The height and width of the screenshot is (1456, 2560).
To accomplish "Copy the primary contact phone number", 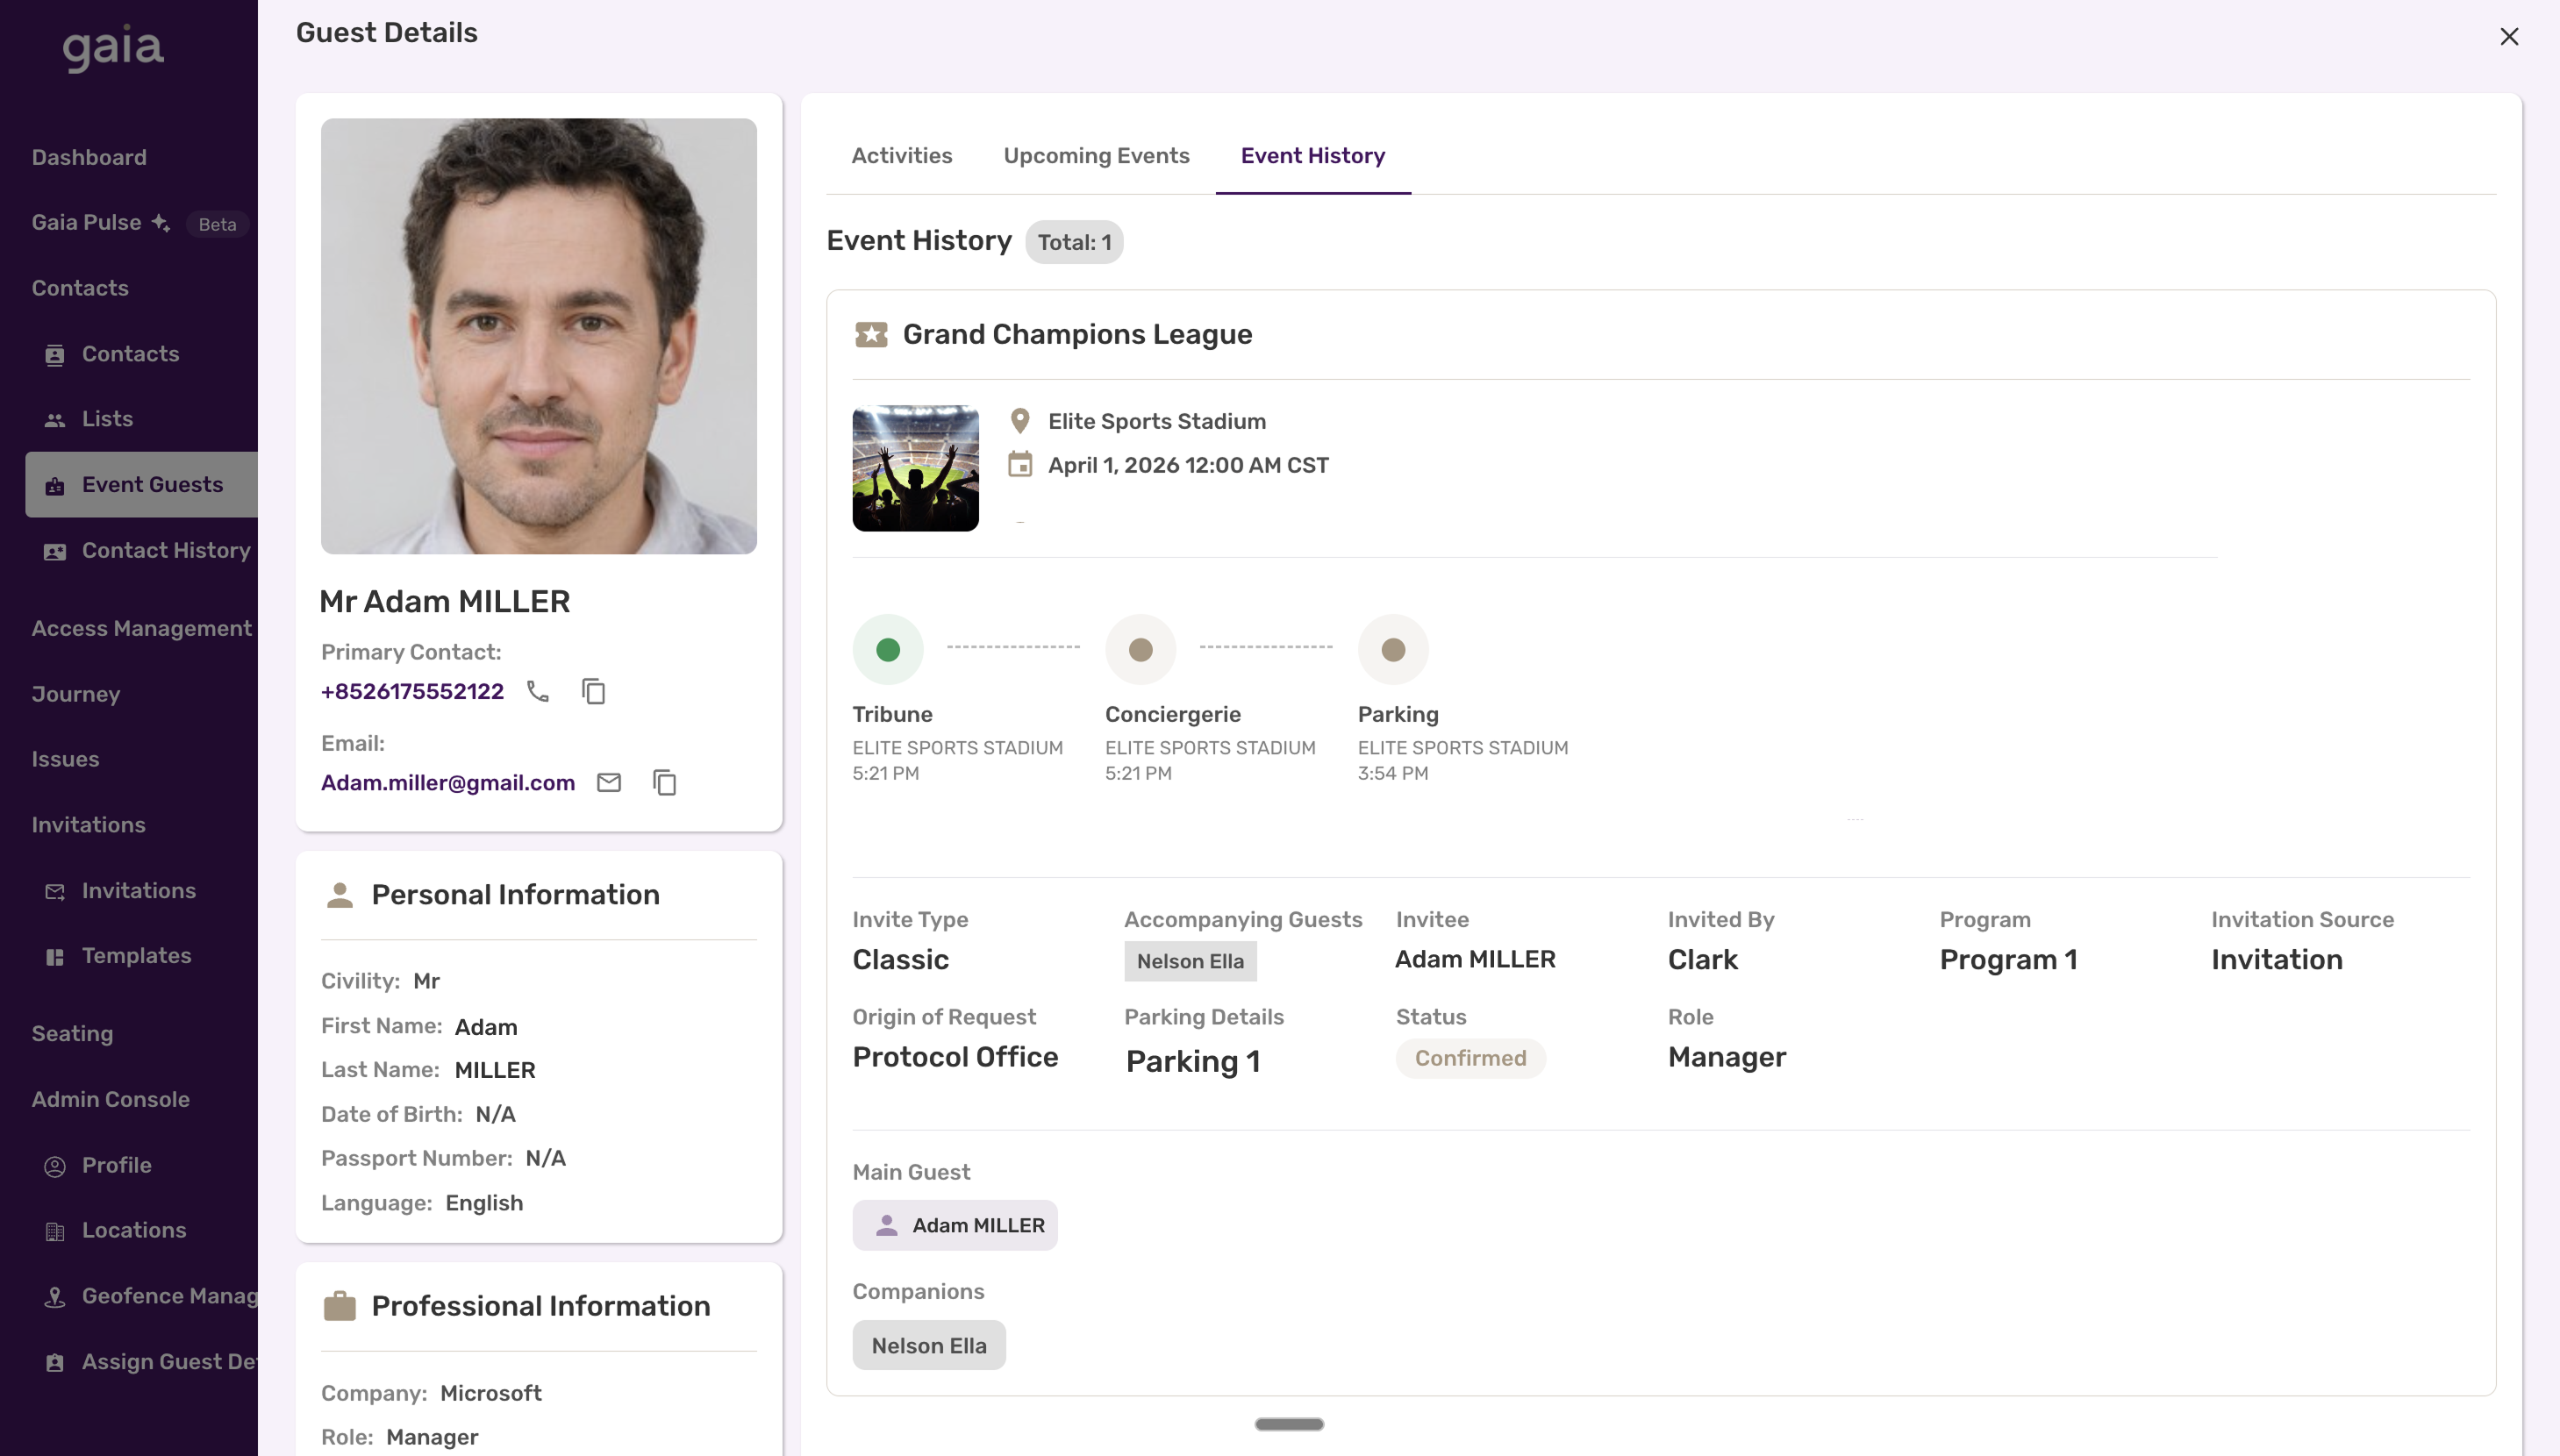I will 593,691.
